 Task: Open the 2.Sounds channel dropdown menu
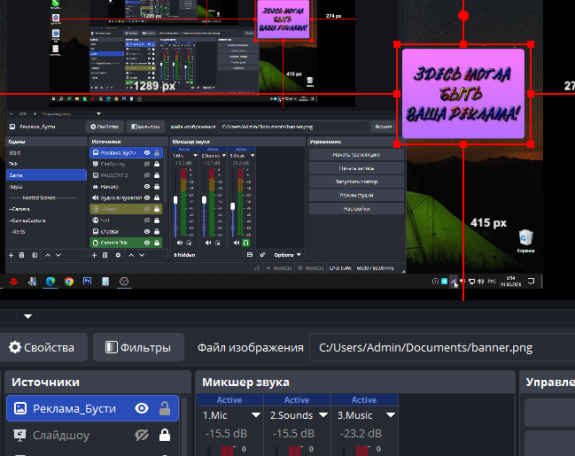click(323, 415)
